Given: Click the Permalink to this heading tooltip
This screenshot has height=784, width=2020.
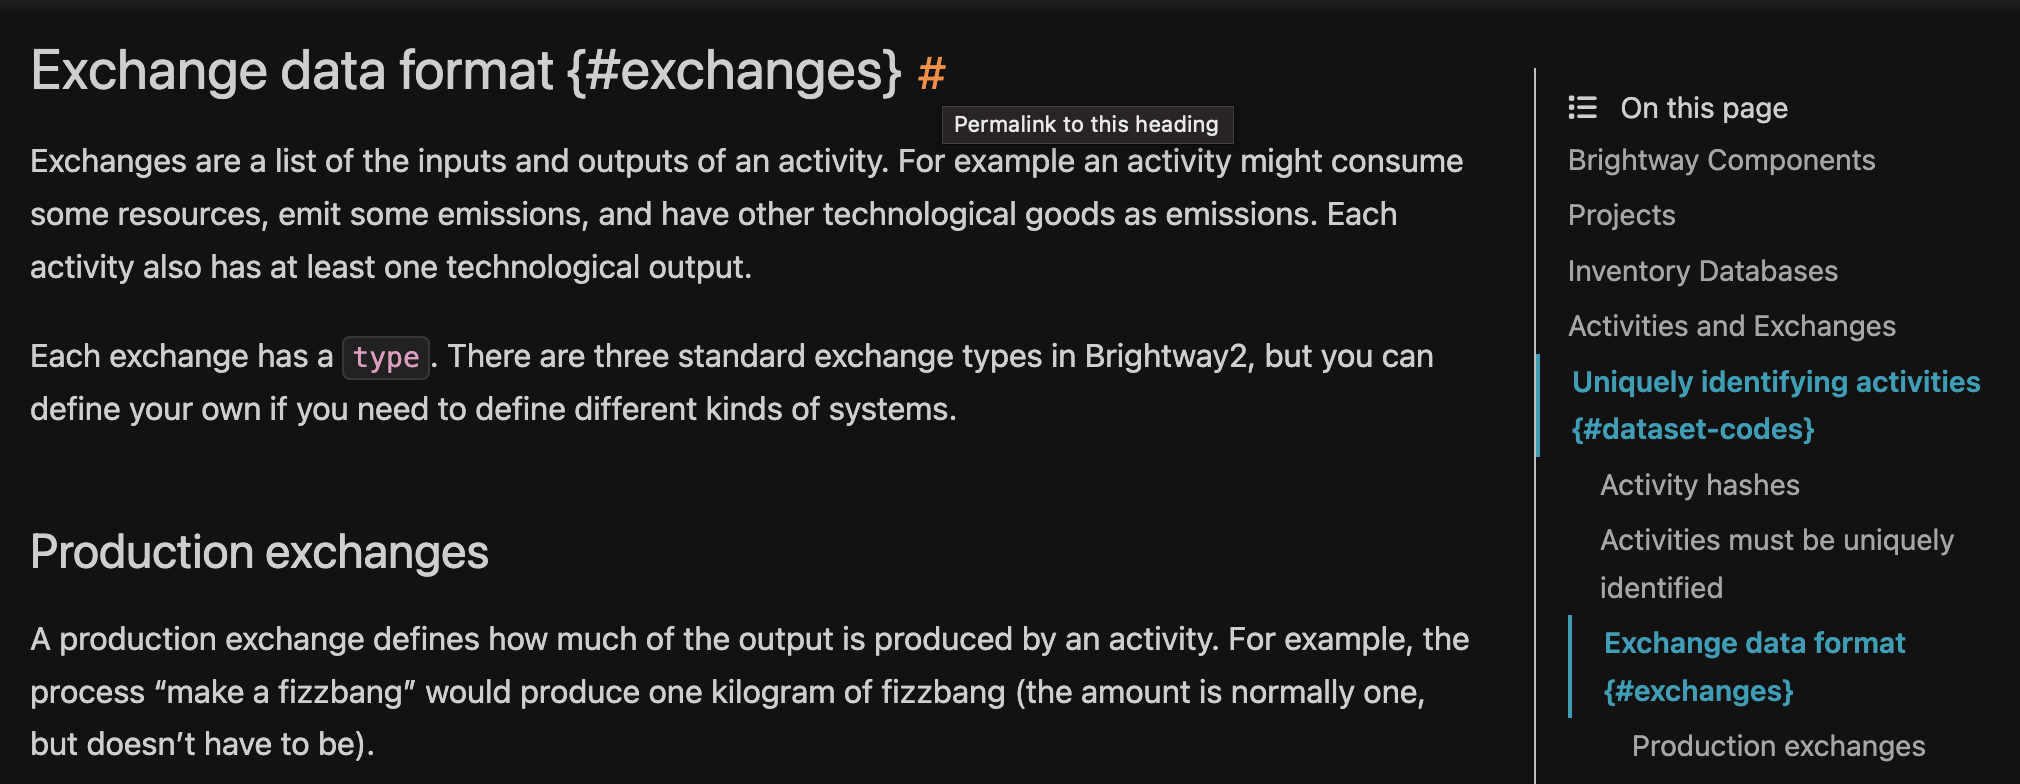Looking at the screenshot, I should pyautogui.click(x=1087, y=124).
